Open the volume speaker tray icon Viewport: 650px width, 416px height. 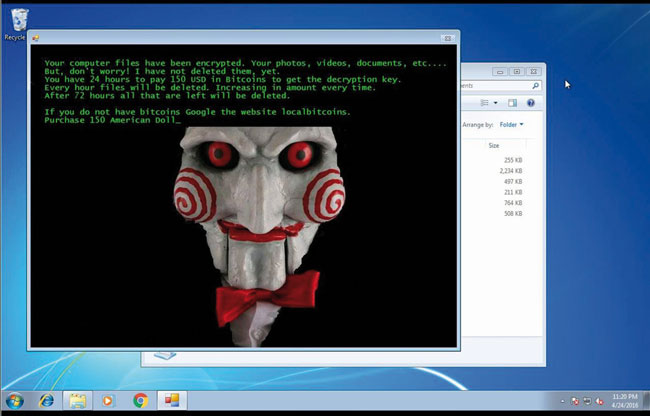(x=599, y=401)
